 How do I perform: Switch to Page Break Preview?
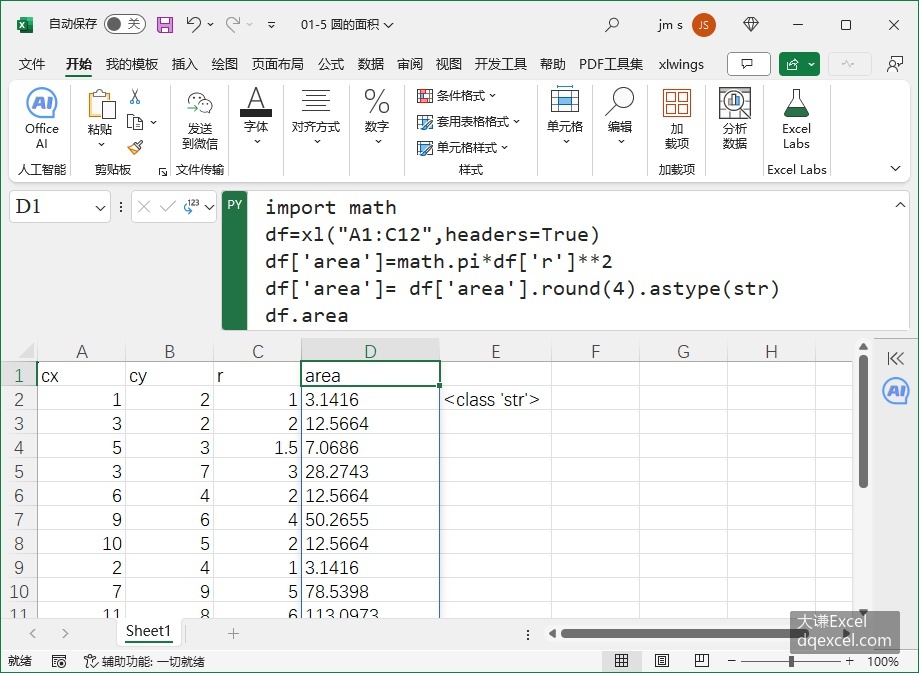click(702, 661)
